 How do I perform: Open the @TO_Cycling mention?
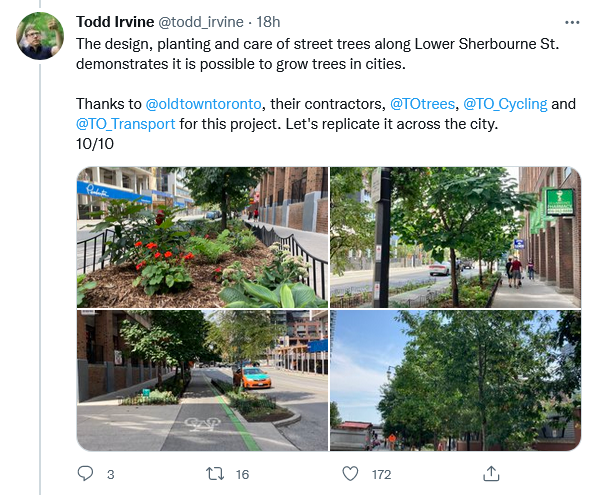505,104
